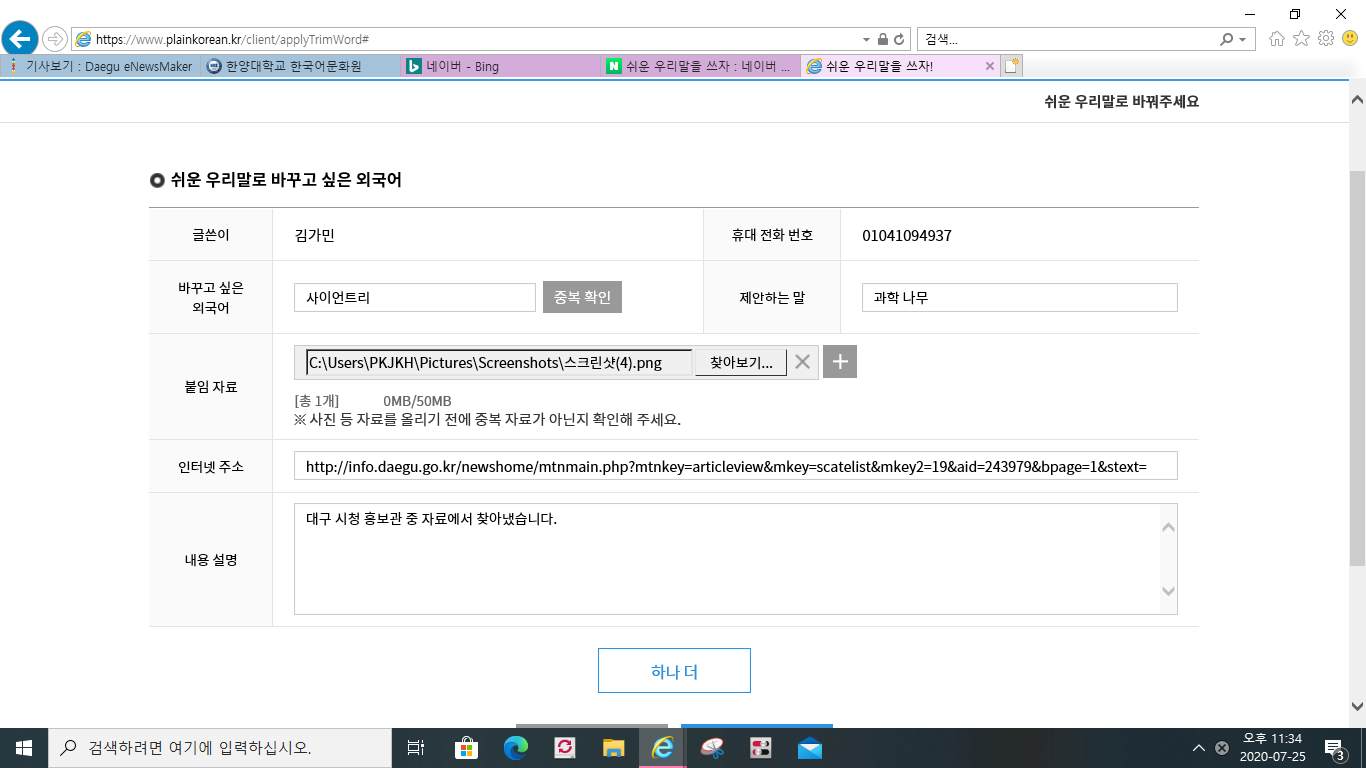The width and height of the screenshot is (1366, 768).
Task: Click the 바꾸고 싶은 외국어 input with 사이언트리
Action: click(415, 297)
